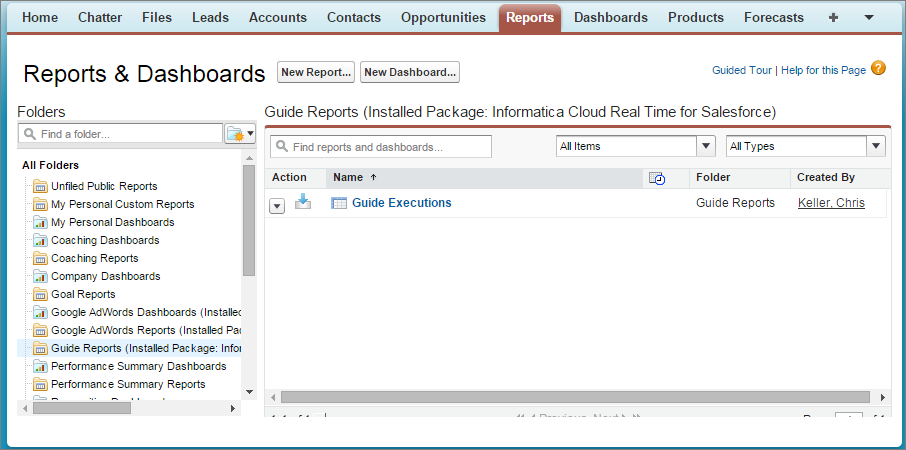Viewport: 906px width, 450px height.
Task: Focus the Find reports and dashboards field
Action: click(x=381, y=147)
